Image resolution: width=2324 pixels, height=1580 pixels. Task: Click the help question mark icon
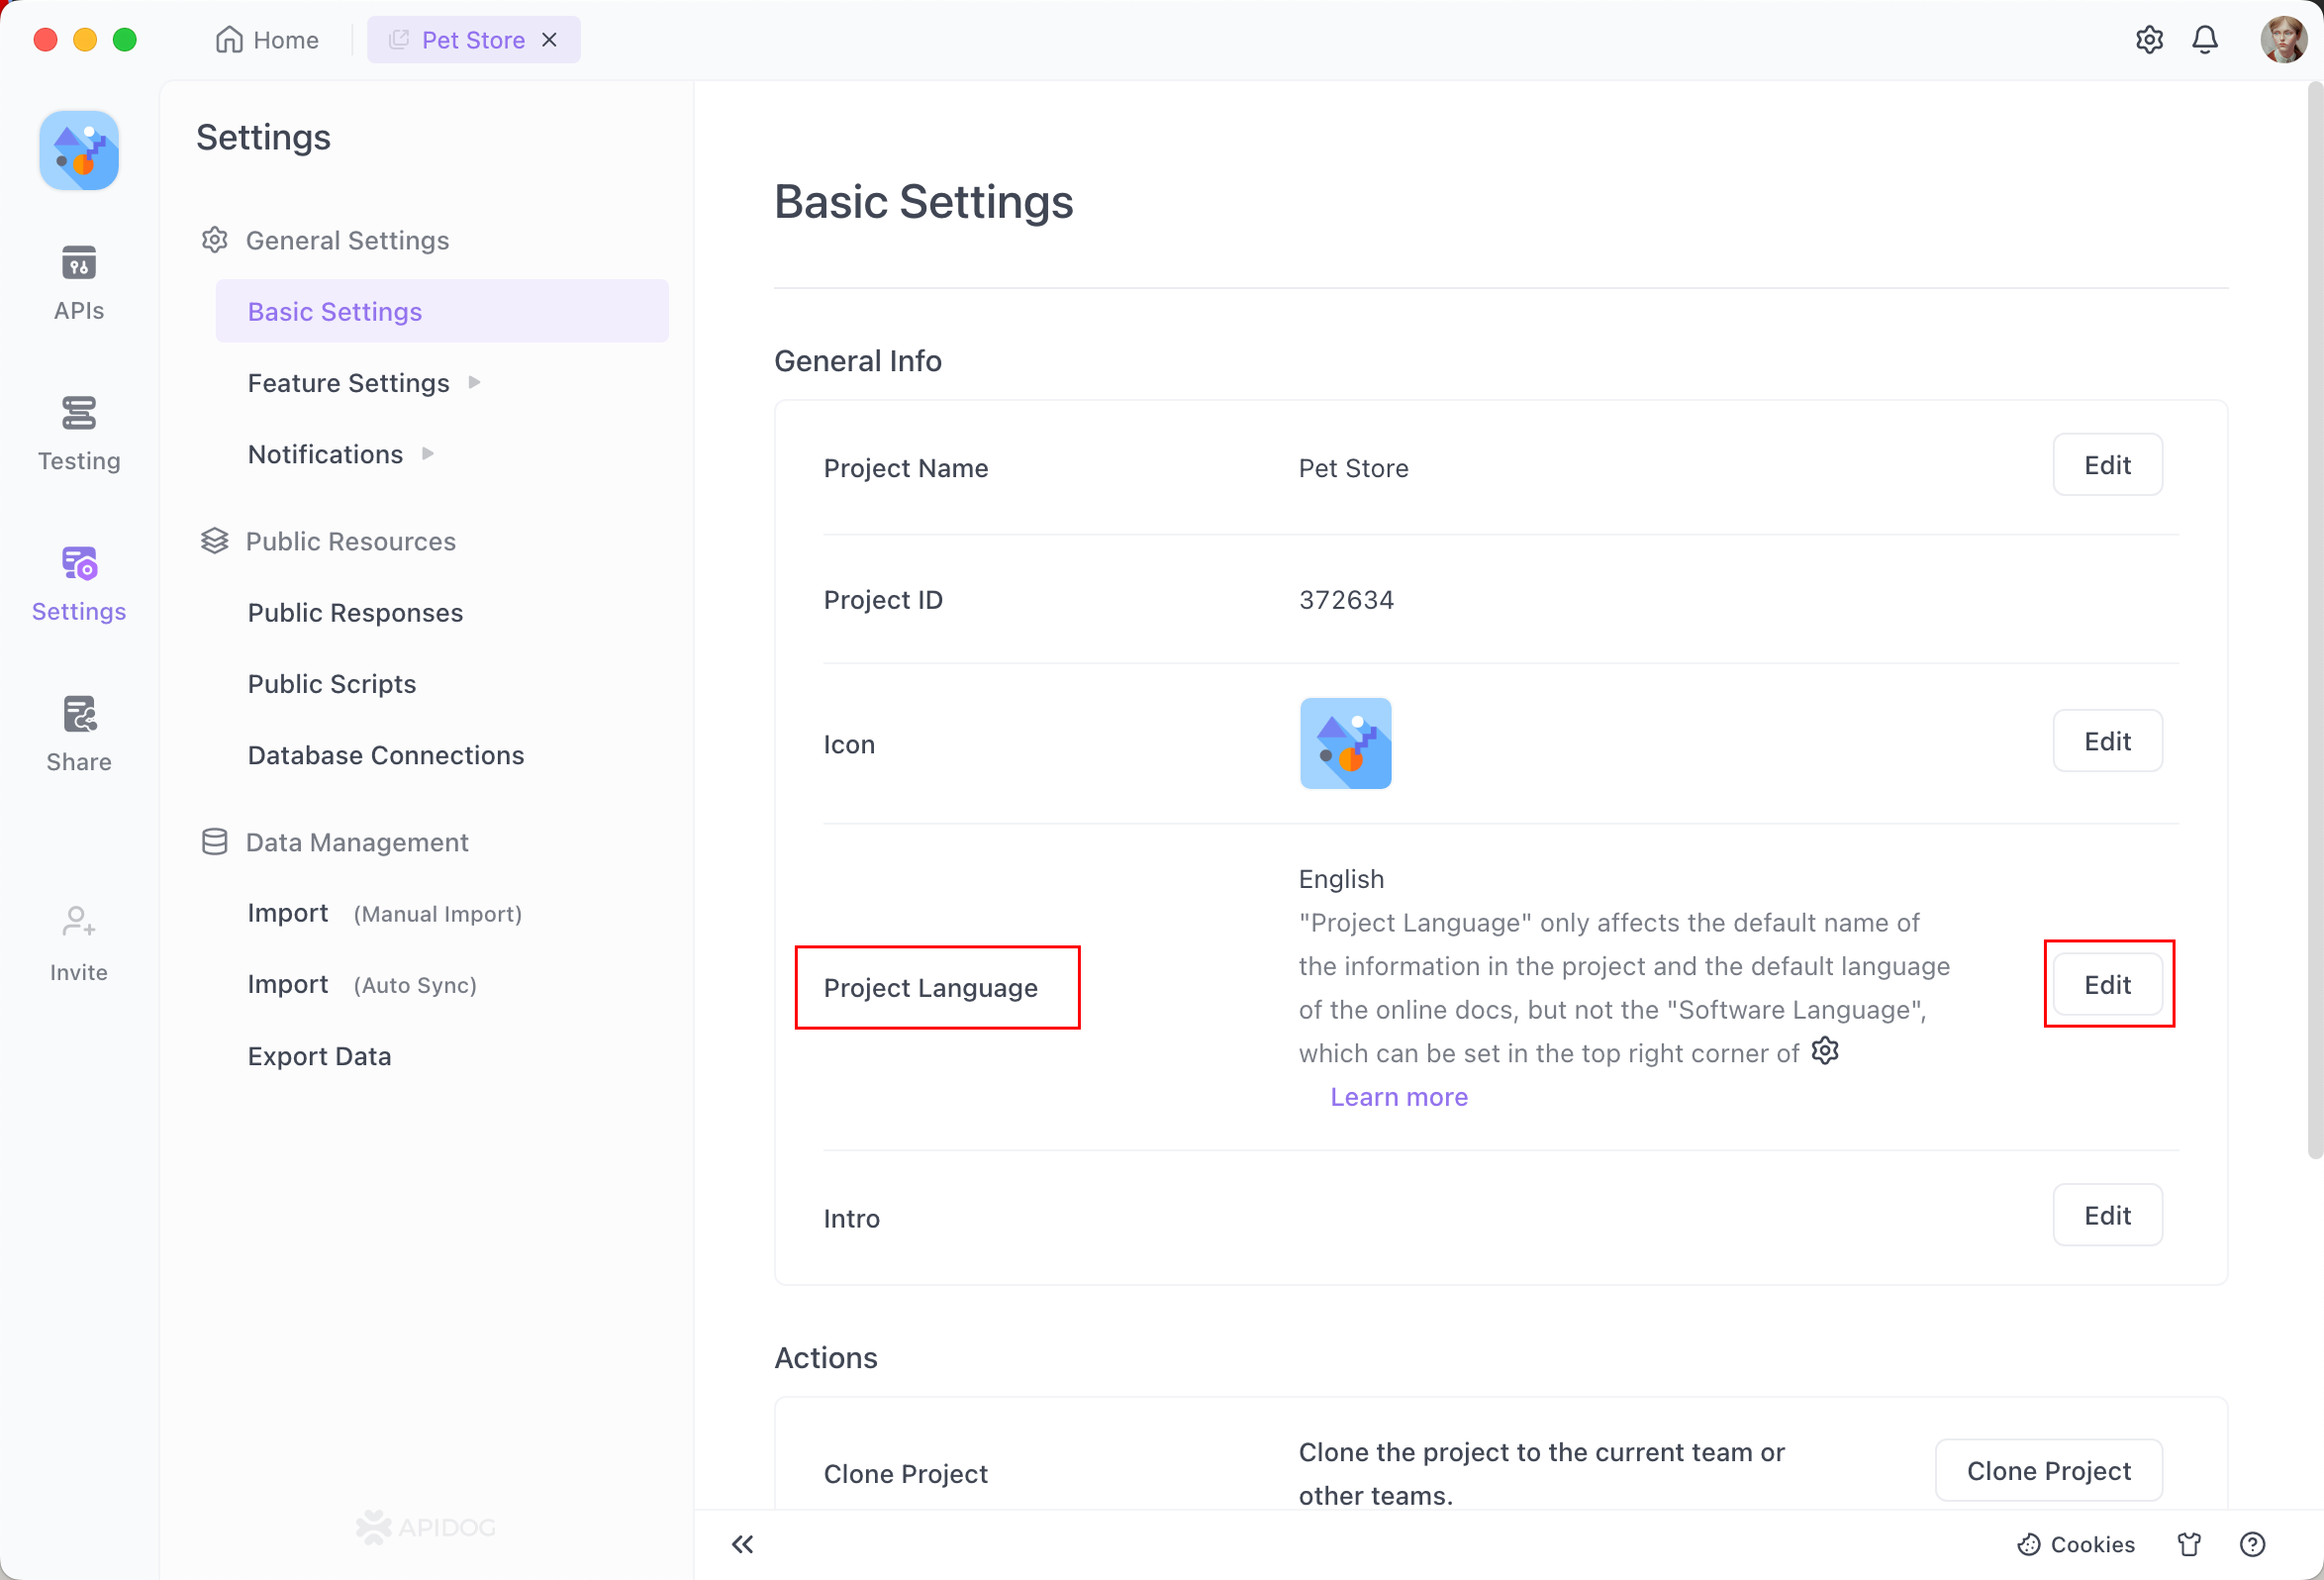coord(2252,1544)
